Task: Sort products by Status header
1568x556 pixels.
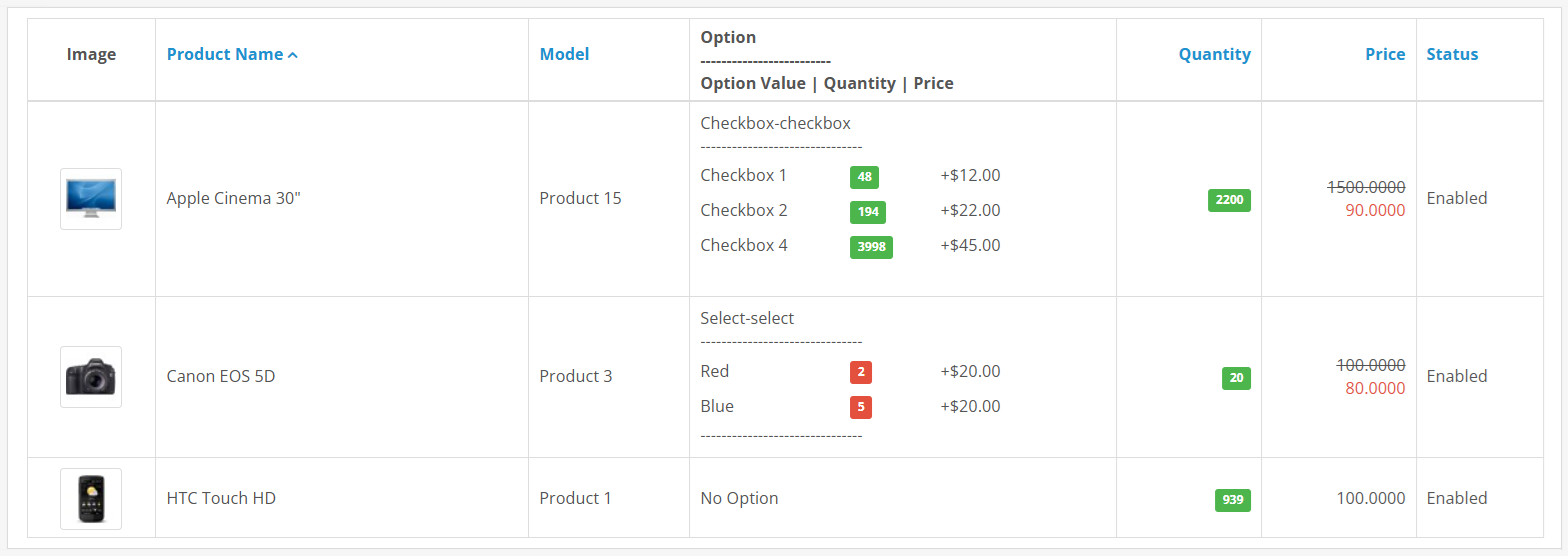Action: coord(1452,54)
